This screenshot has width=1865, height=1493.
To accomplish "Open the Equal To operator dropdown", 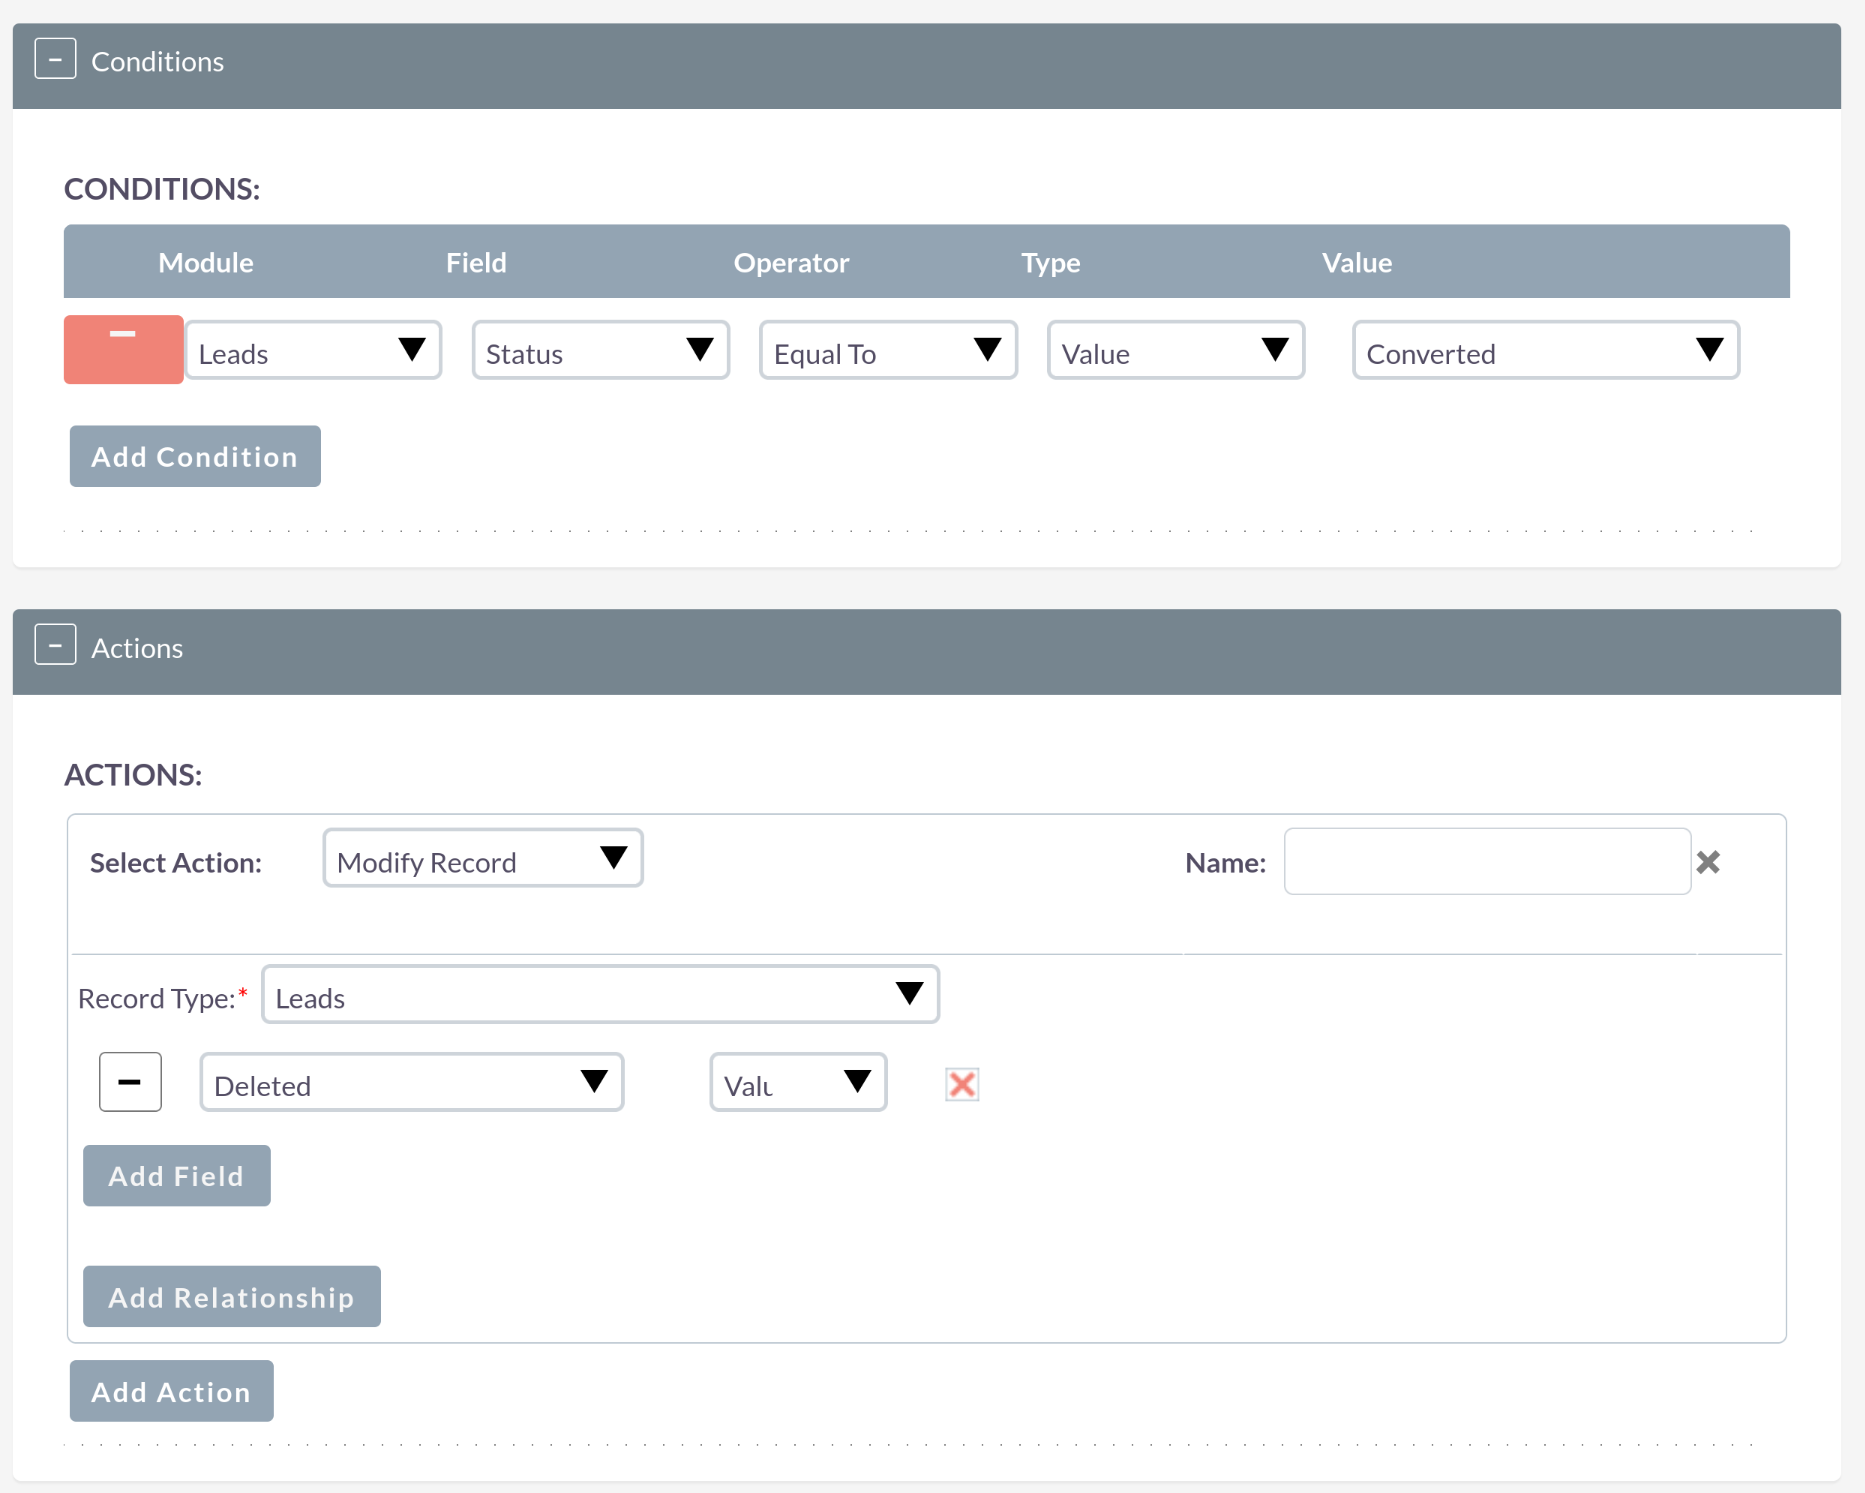I will (888, 351).
